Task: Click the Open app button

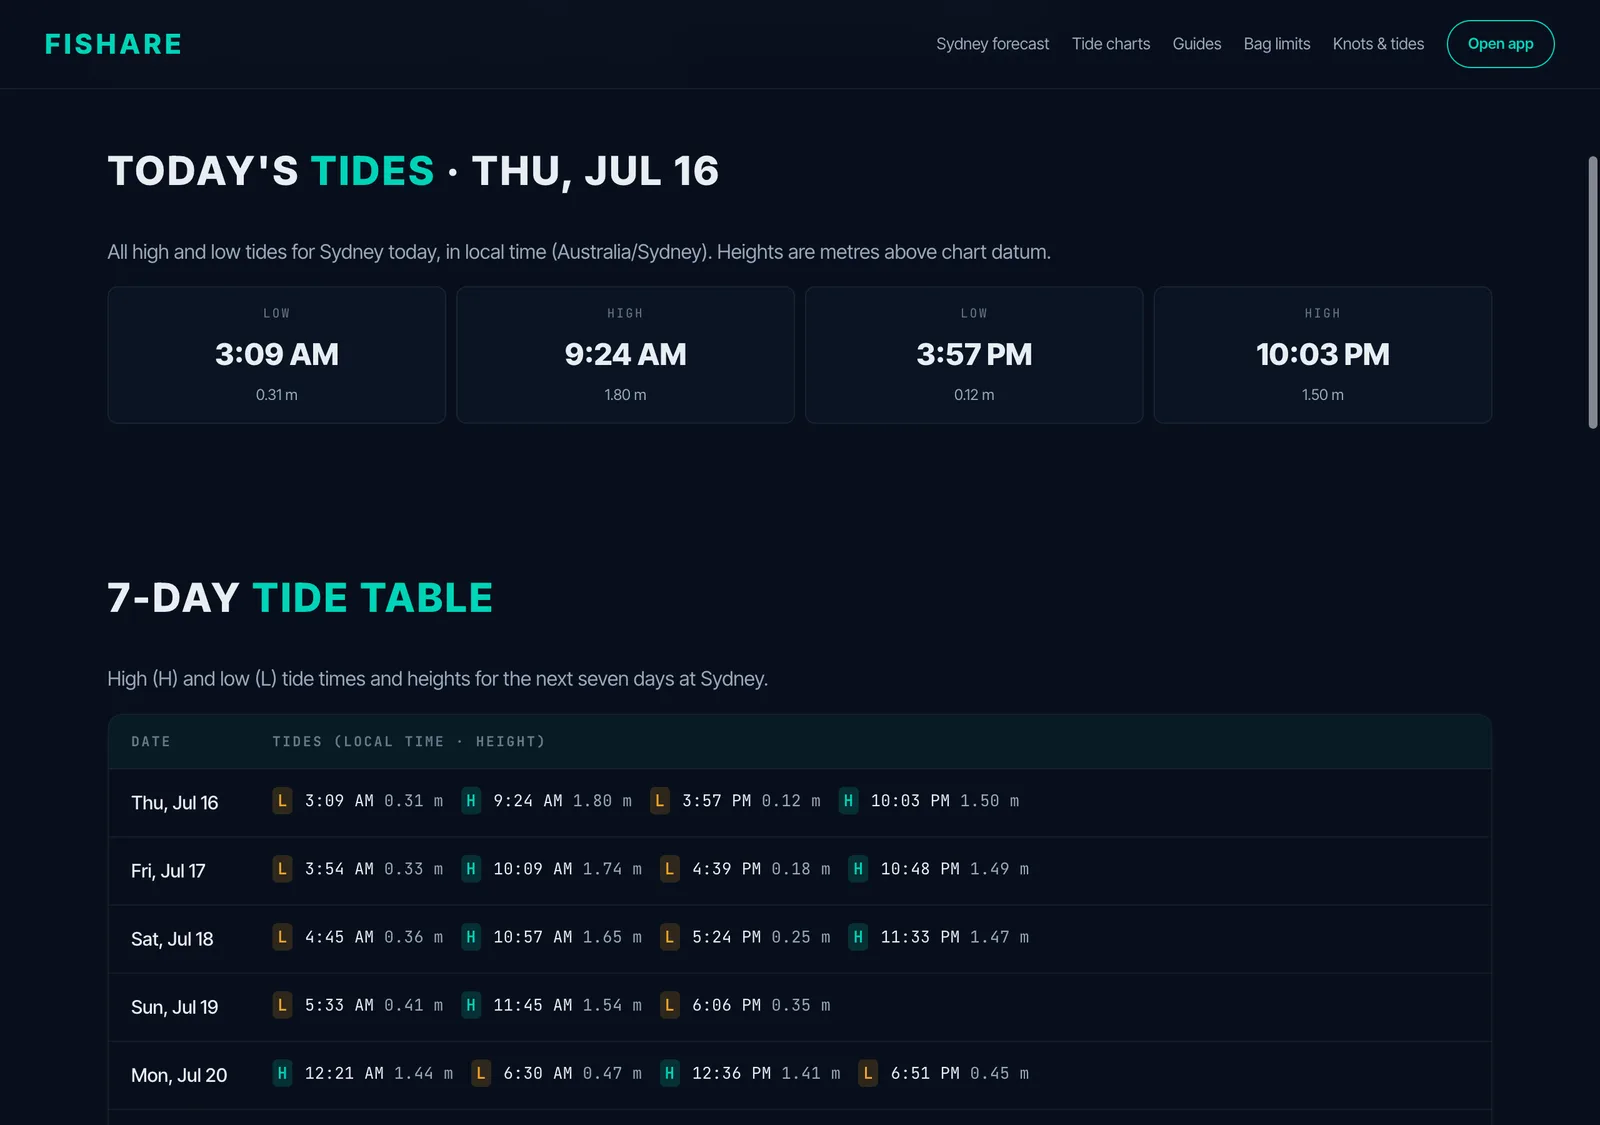Action: [1500, 44]
